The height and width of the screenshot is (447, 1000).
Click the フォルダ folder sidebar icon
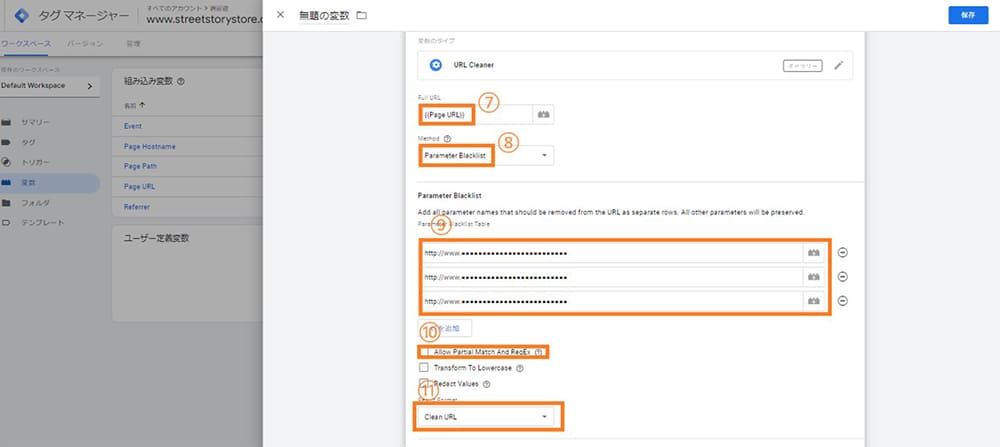[x=6, y=203]
